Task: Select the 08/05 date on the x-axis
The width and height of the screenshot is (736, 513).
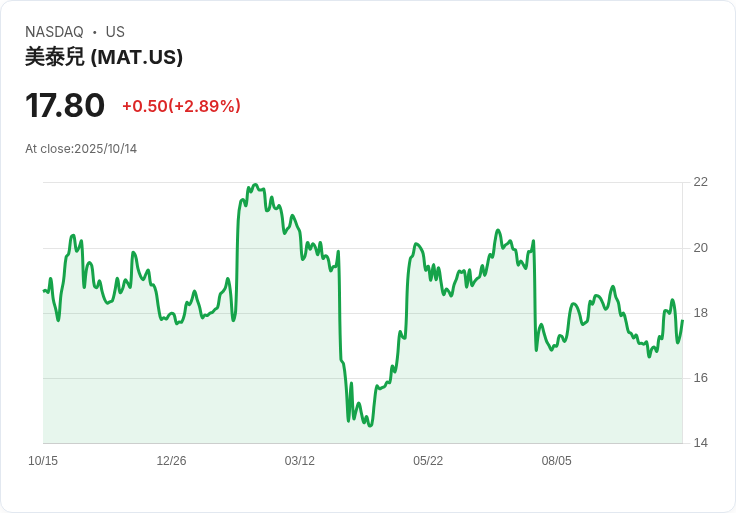Action: coord(556,461)
